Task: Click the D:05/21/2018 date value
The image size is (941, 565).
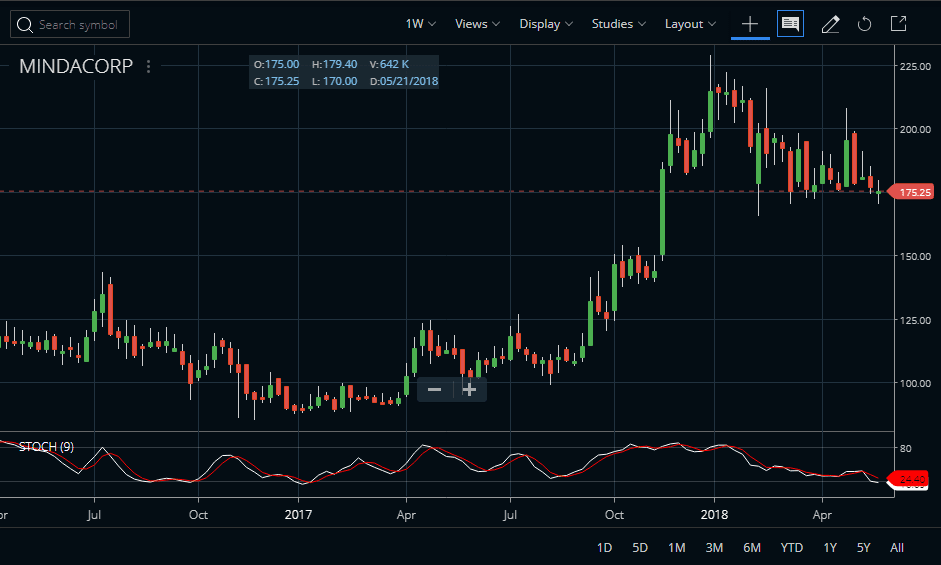Action: 404,81
